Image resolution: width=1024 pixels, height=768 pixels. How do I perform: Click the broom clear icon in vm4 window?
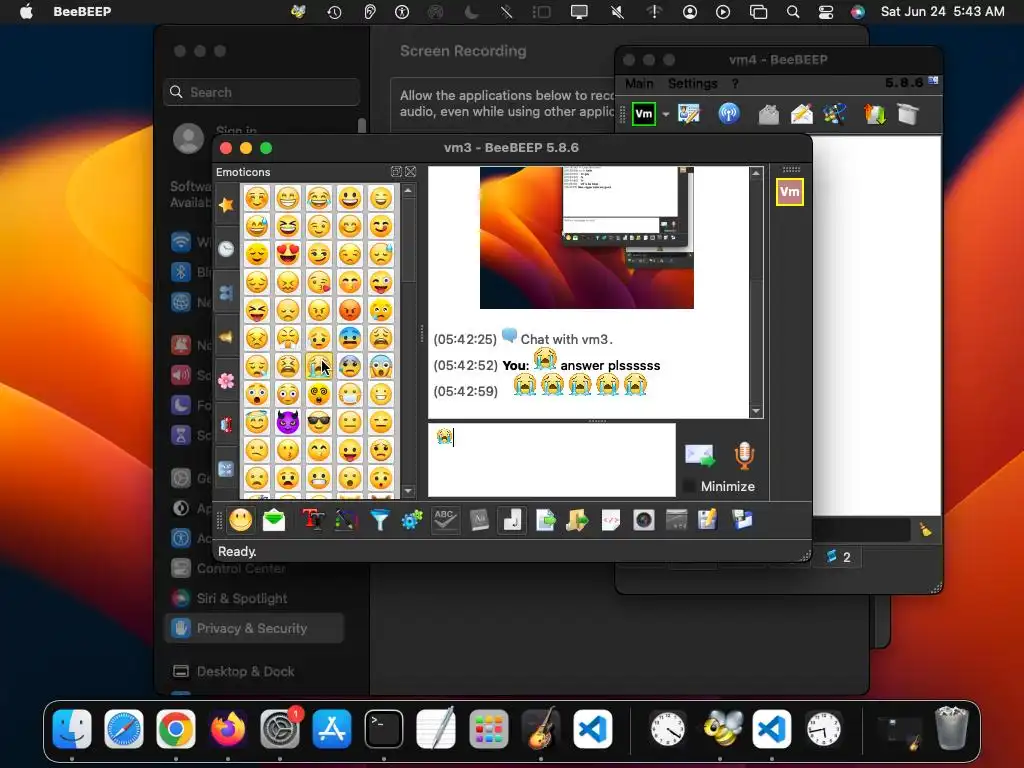coord(926,530)
